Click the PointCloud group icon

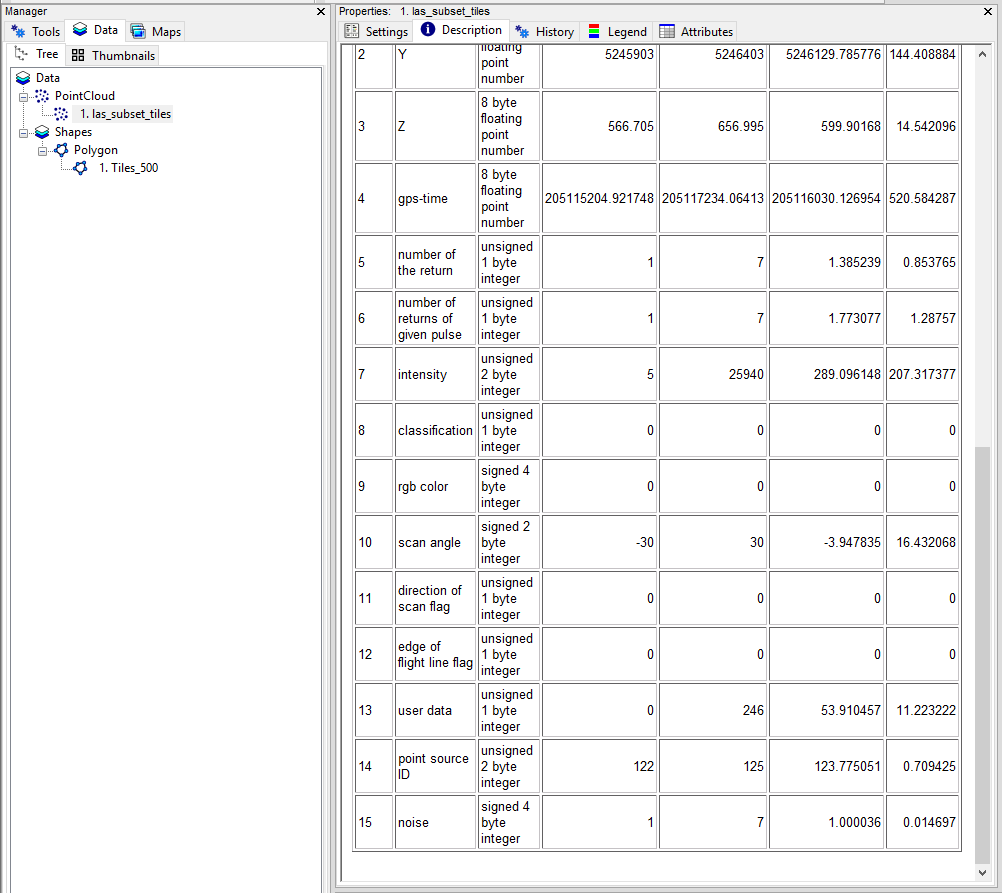tap(42, 96)
